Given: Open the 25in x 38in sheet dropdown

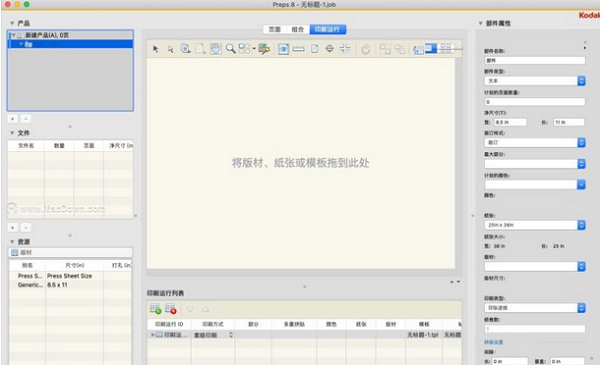Looking at the screenshot, I should 535,225.
